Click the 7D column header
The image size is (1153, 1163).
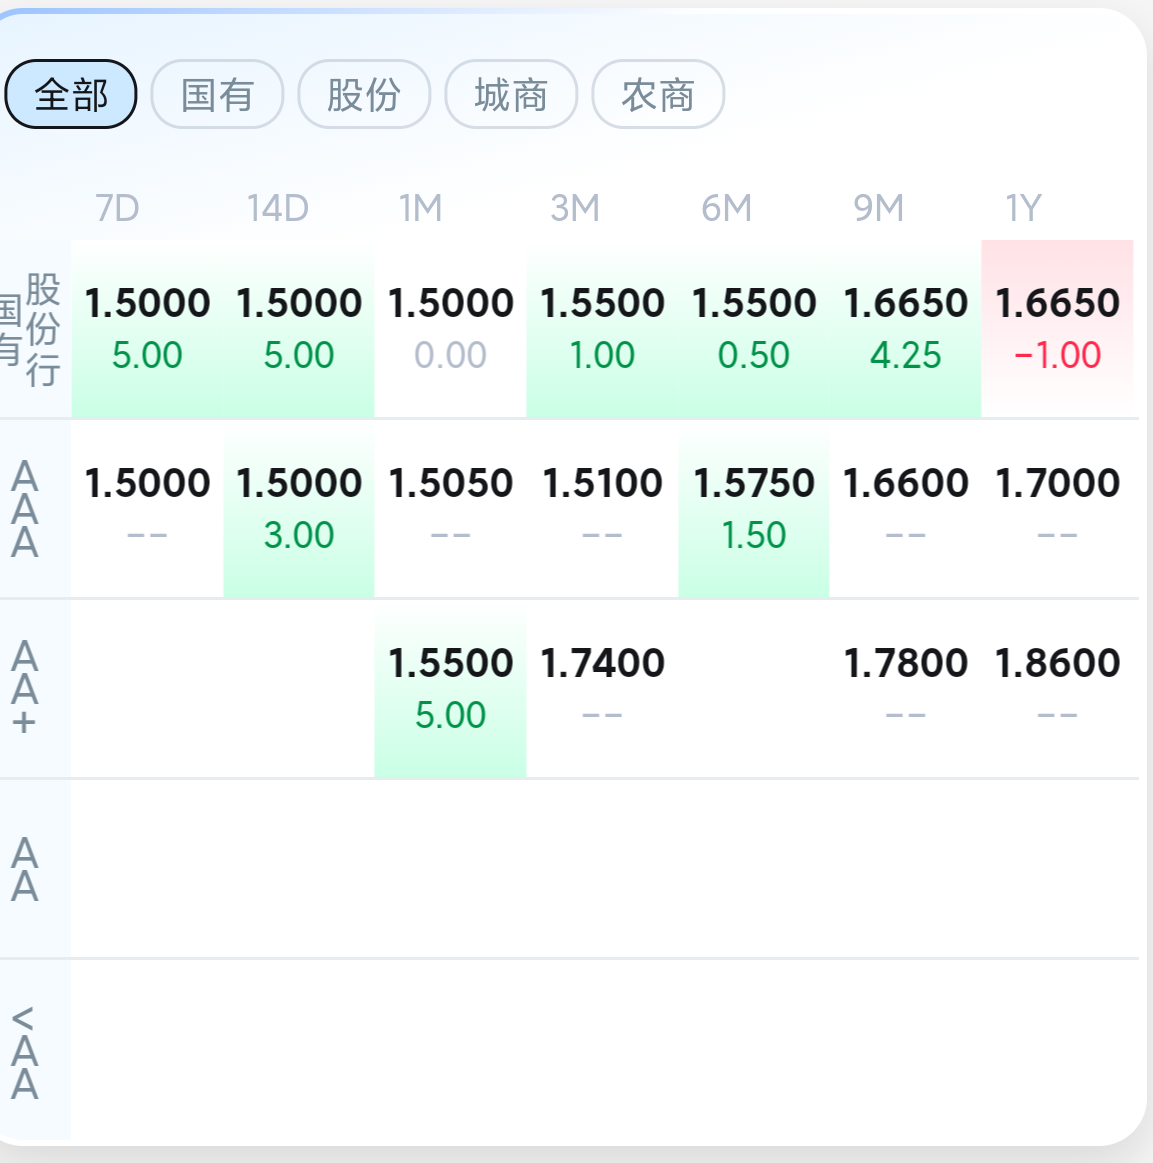pyautogui.click(x=117, y=208)
